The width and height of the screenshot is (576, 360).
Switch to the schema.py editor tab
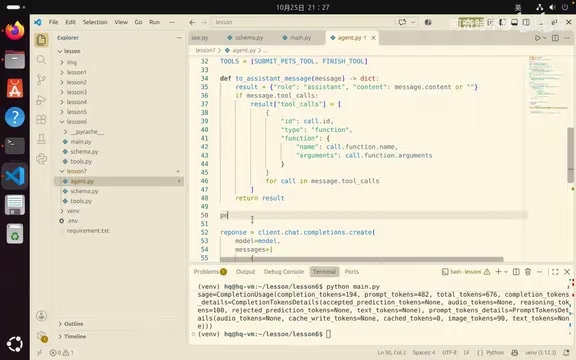click(x=245, y=38)
